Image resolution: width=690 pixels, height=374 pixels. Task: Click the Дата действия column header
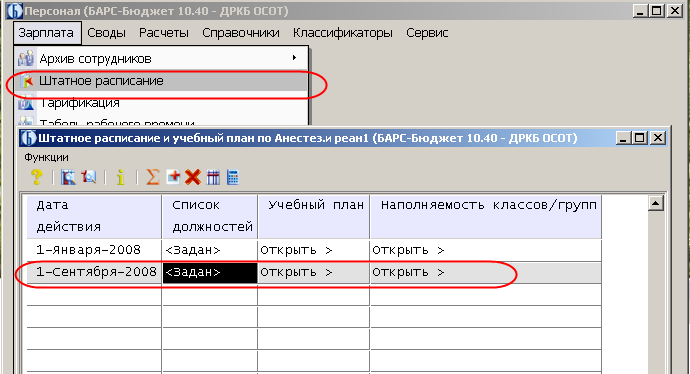pyautogui.click(x=94, y=216)
